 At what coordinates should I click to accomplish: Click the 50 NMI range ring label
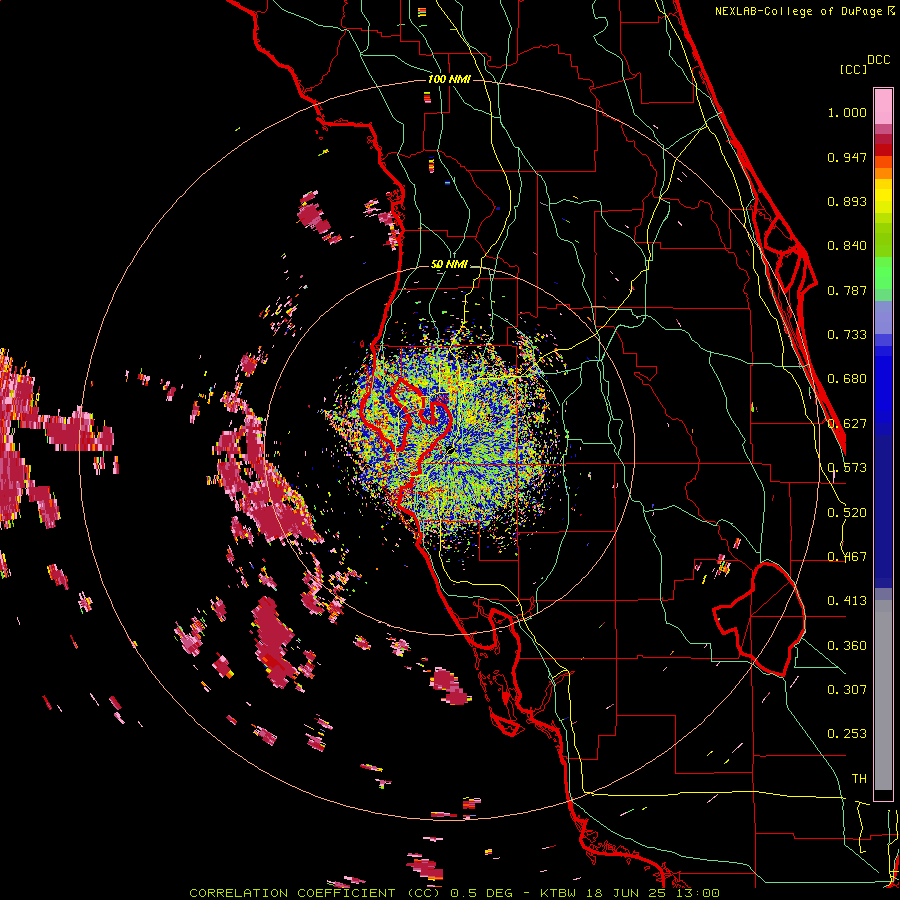tap(449, 265)
